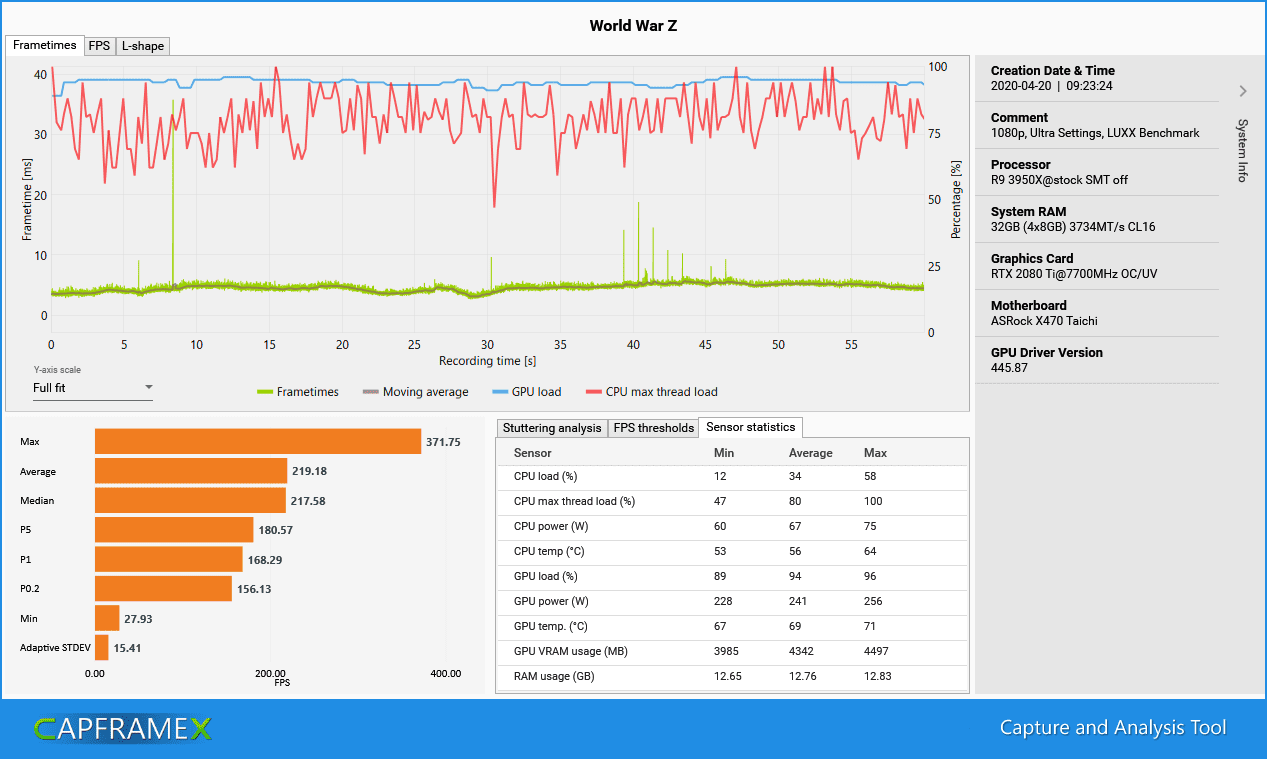Switch to the Frametimes tab

tap(45, 45)
